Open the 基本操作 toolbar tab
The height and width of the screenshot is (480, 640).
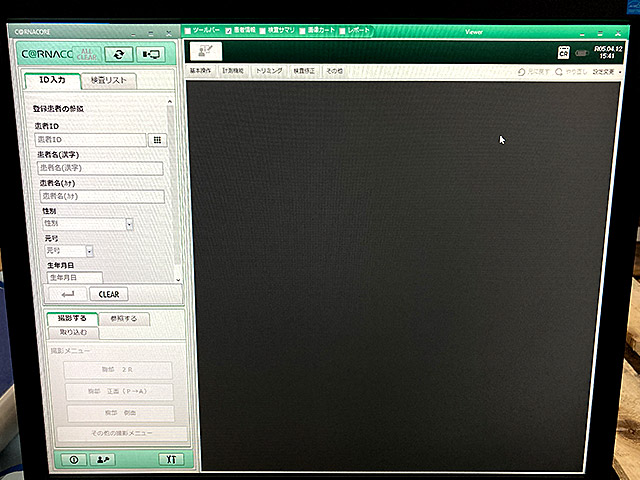(201, 71)
